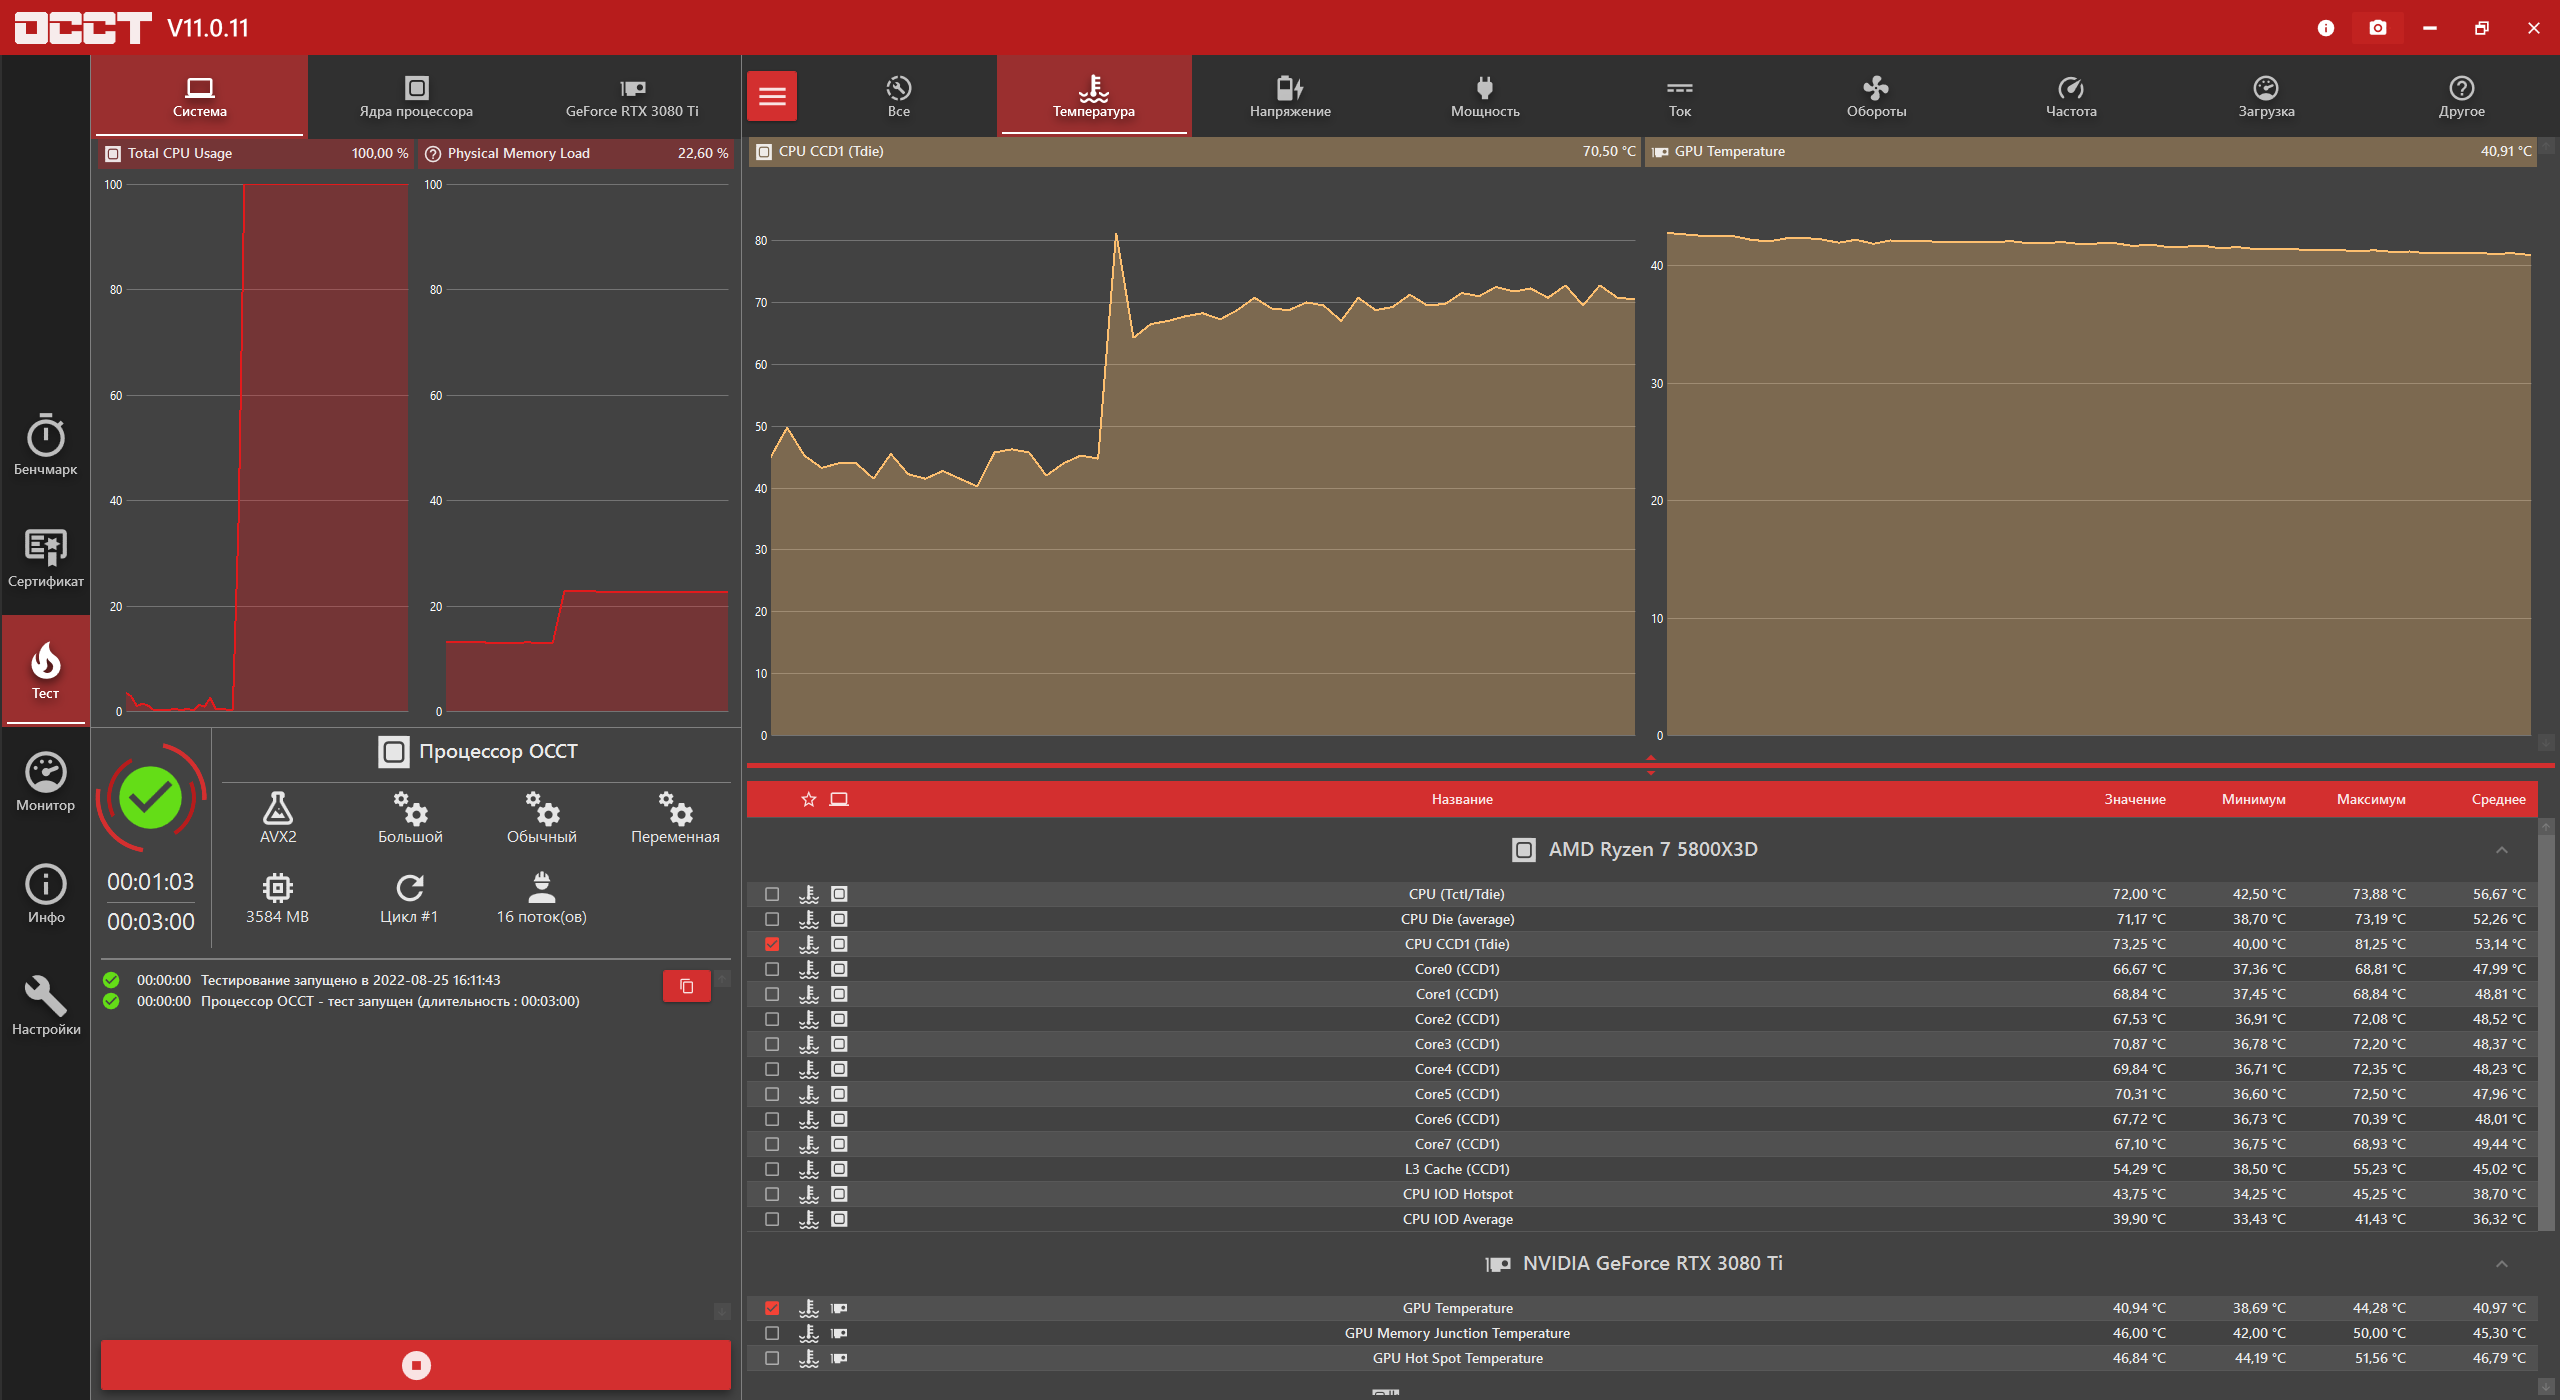Switch to the Напряжение tab
Image resolution: width=2560 pixels, height=1400 pixels.
pyautogui.click(x=1290, y=97)
